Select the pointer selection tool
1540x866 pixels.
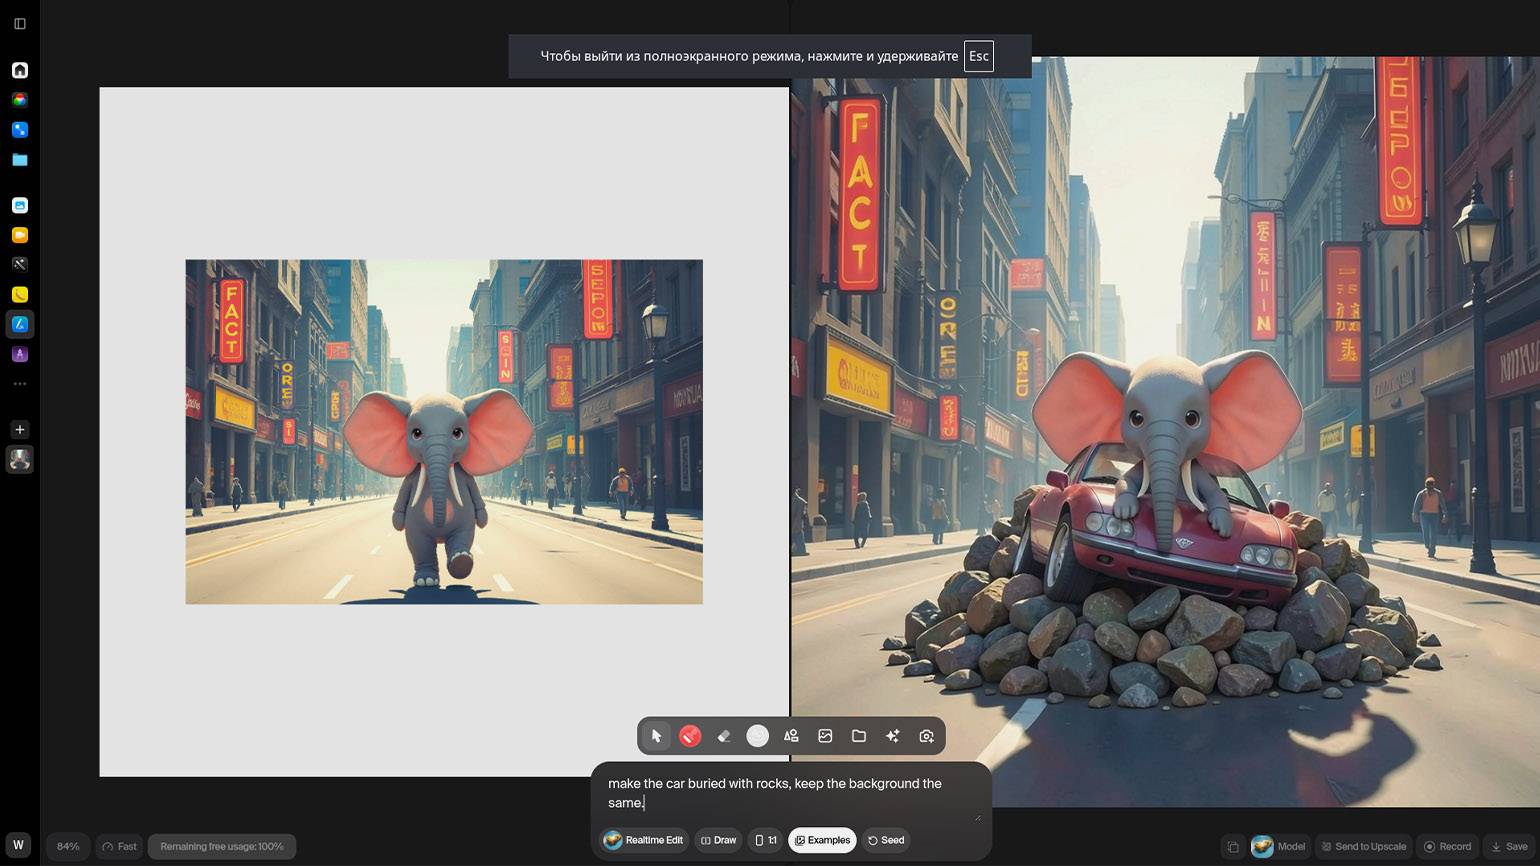[x=656, y=736]
